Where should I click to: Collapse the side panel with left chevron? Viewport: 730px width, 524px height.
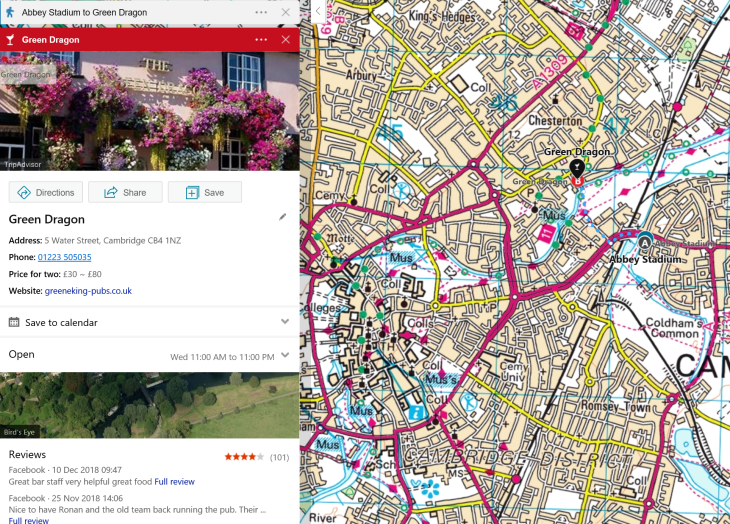[x=318, y=11]
